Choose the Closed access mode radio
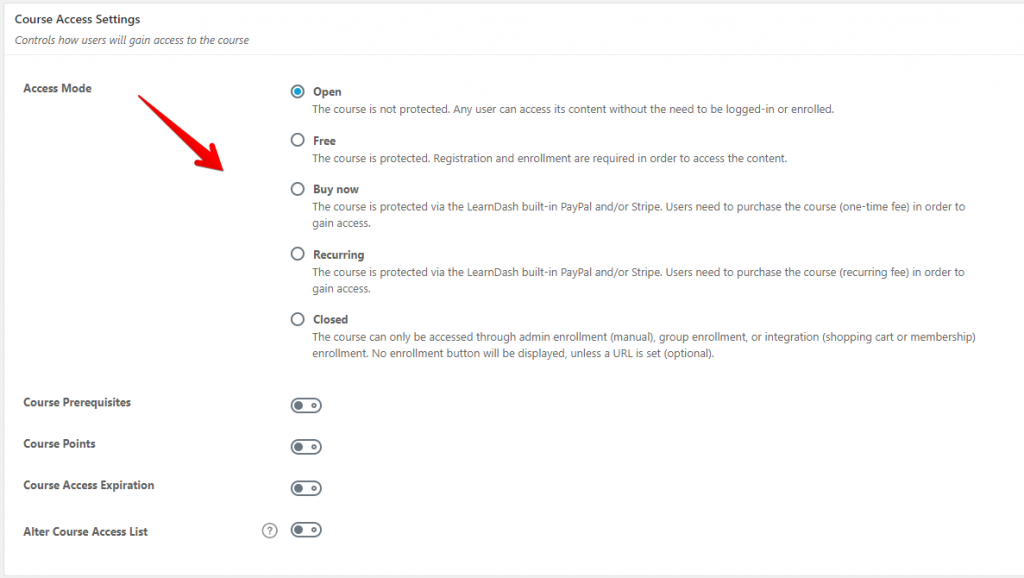The image size is (1024, 578). pos(297,319)
